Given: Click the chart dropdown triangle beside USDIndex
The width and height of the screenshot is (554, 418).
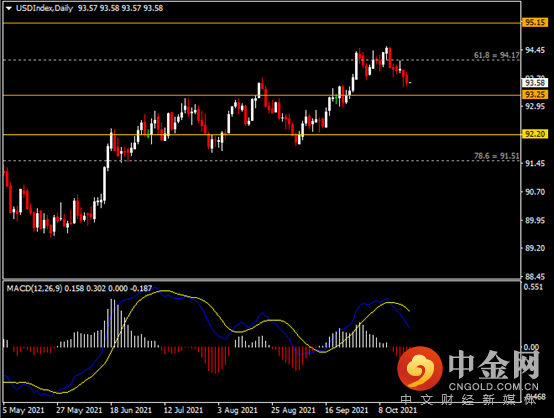Looking at the screenshot, I should pyautogui.click(x=9, y=8).
